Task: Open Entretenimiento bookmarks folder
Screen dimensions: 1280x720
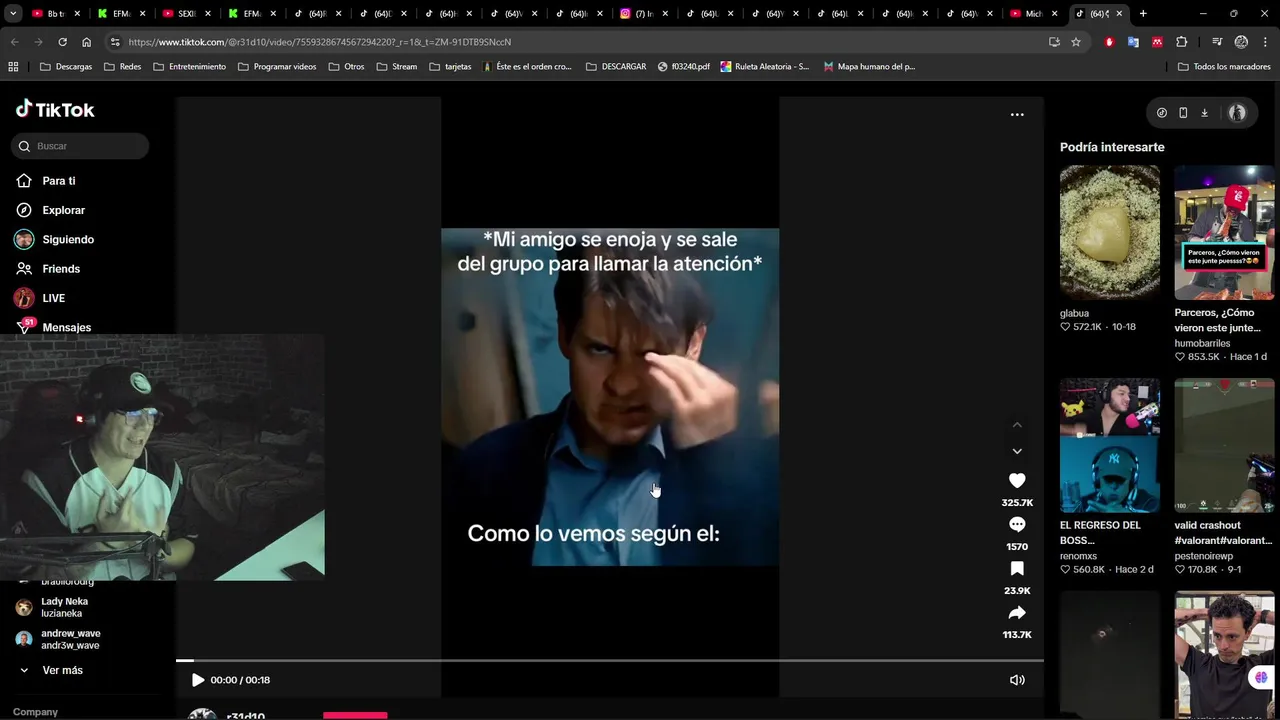Action: tap(189, 67)
